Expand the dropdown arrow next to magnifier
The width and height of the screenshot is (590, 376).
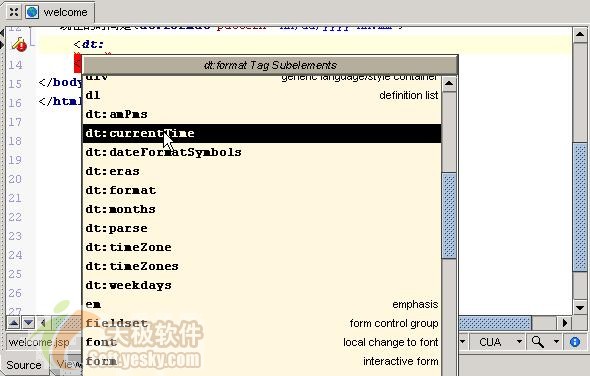(556, 342)
